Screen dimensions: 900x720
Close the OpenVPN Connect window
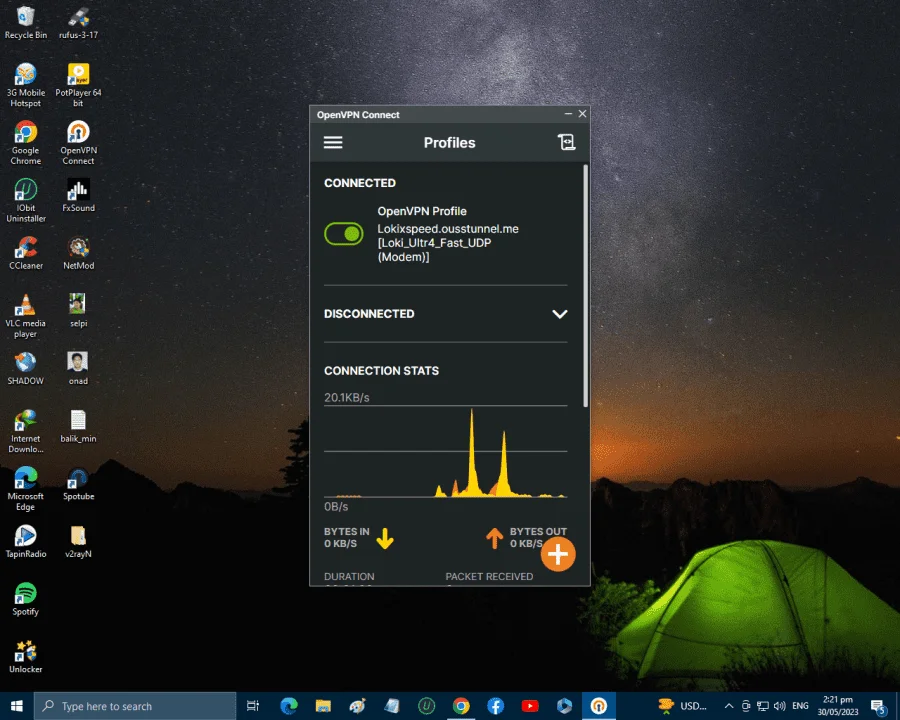click(x=582, y=114)
